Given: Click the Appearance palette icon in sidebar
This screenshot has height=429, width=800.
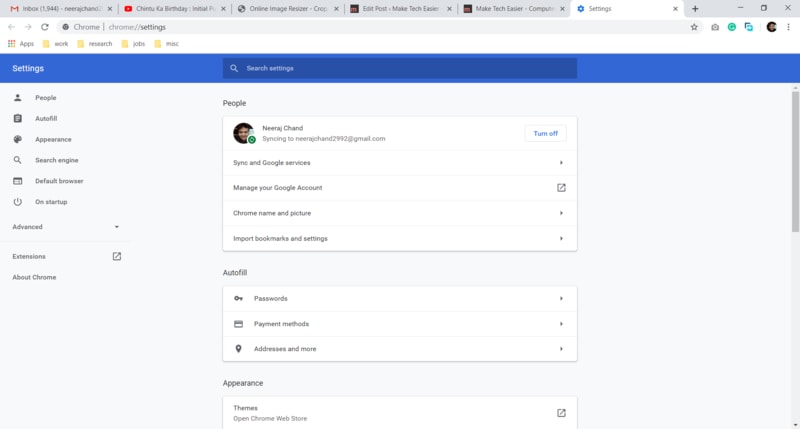Looking at the screenshot, I should tap(17, 139).
